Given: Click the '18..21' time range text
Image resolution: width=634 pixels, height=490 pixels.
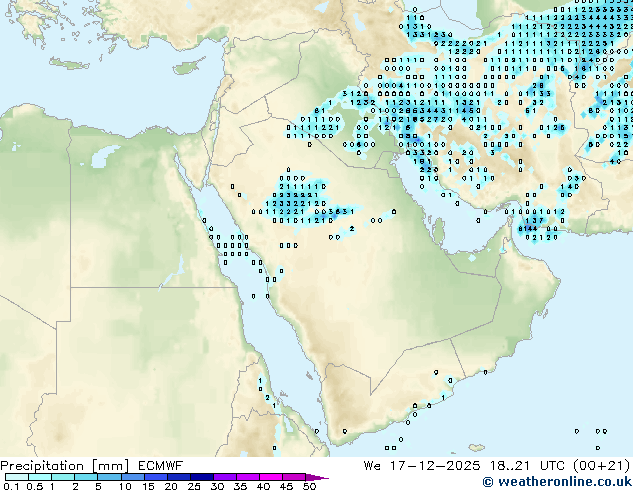Looking at the screenshot, I should click(x=510, y=466).
